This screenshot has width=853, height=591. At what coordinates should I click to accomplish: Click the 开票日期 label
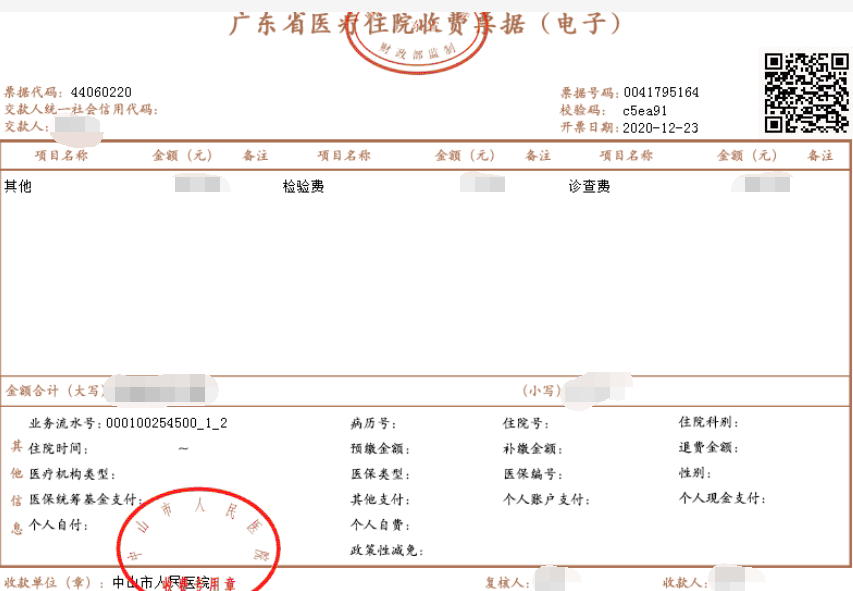pos(590,128)
